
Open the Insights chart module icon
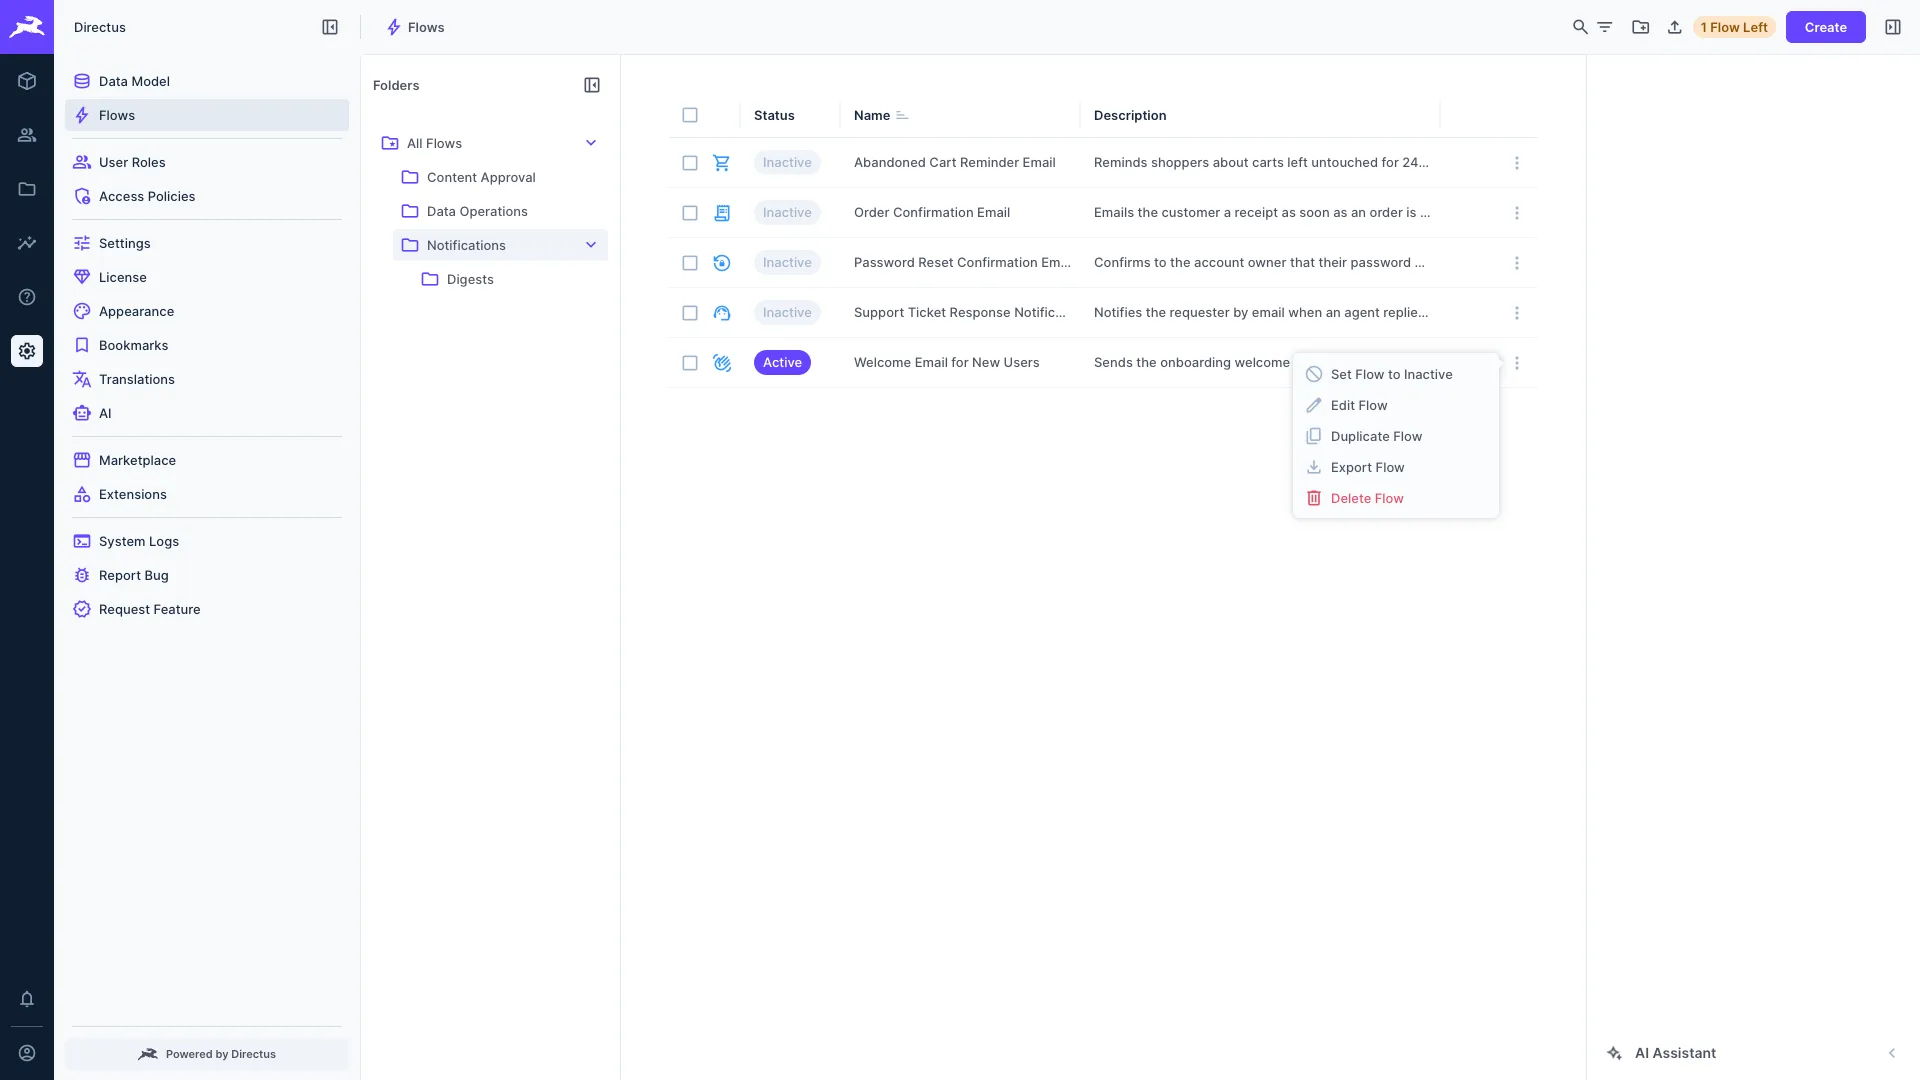pyautogui.click(x=27, y=243)
